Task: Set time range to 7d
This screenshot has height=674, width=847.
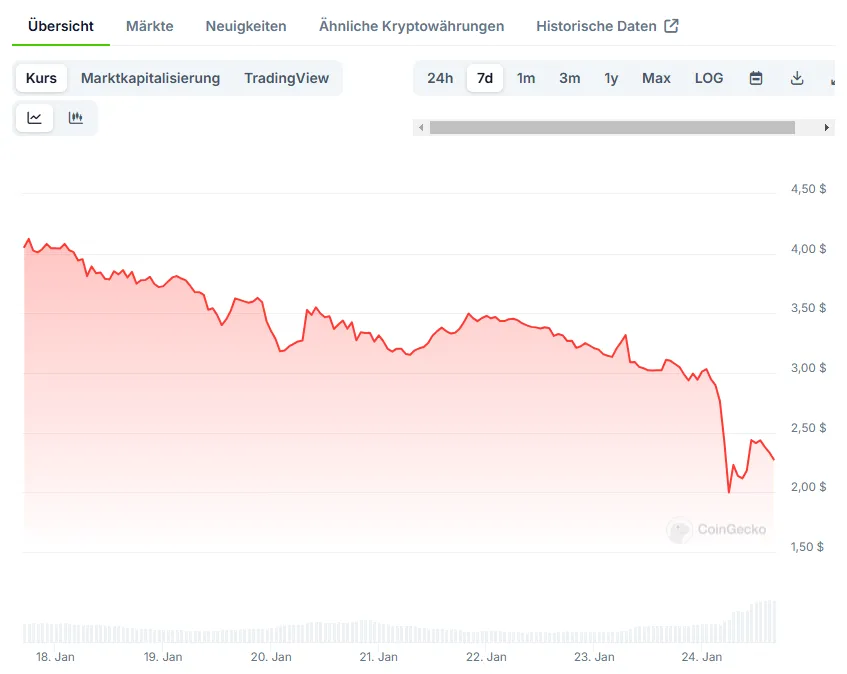Action: pyautogui.click(x=485, y=78)
